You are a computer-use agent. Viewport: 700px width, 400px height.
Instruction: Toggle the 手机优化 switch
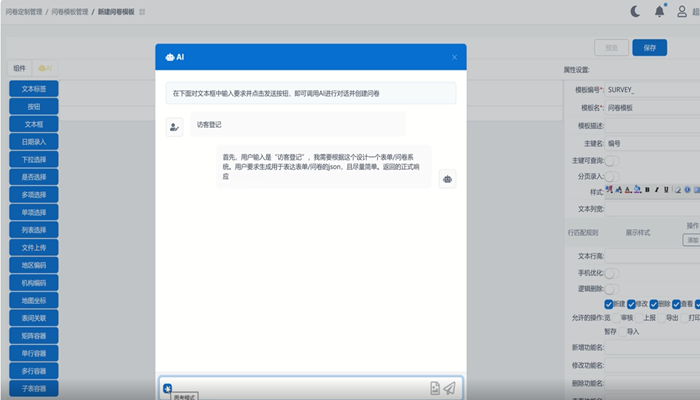point(612,273)
